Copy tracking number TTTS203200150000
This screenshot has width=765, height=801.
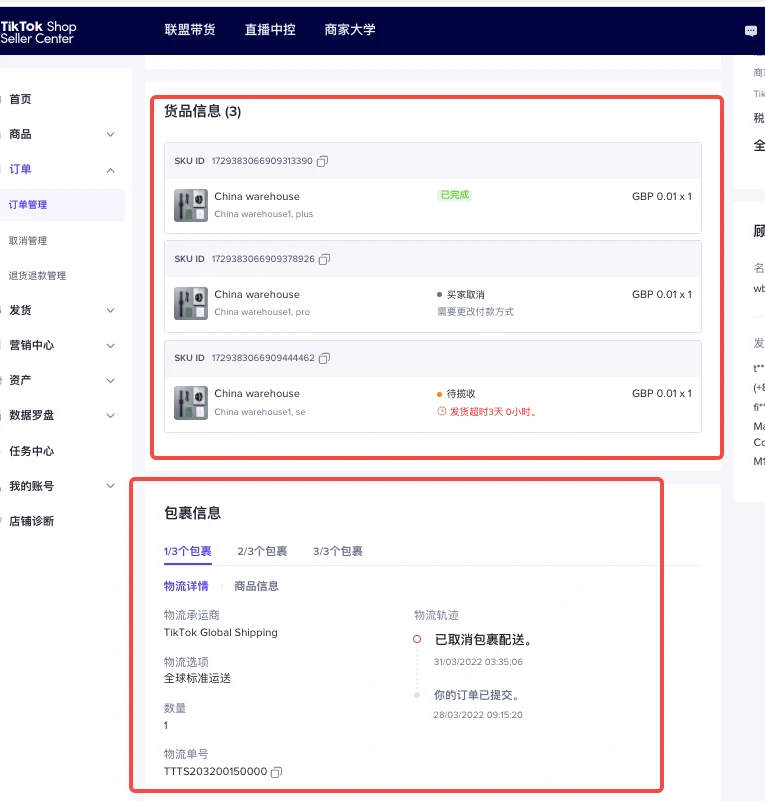point(277,772)
